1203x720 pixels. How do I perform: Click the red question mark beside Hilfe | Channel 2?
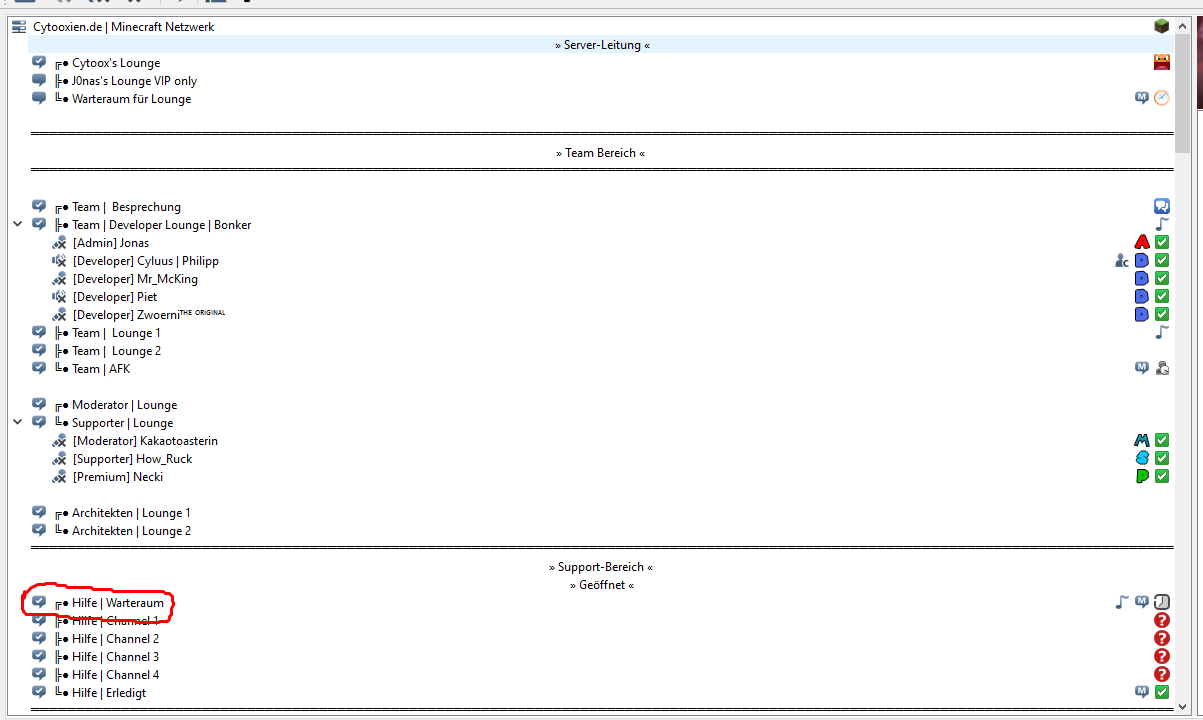pos(1161,638)
